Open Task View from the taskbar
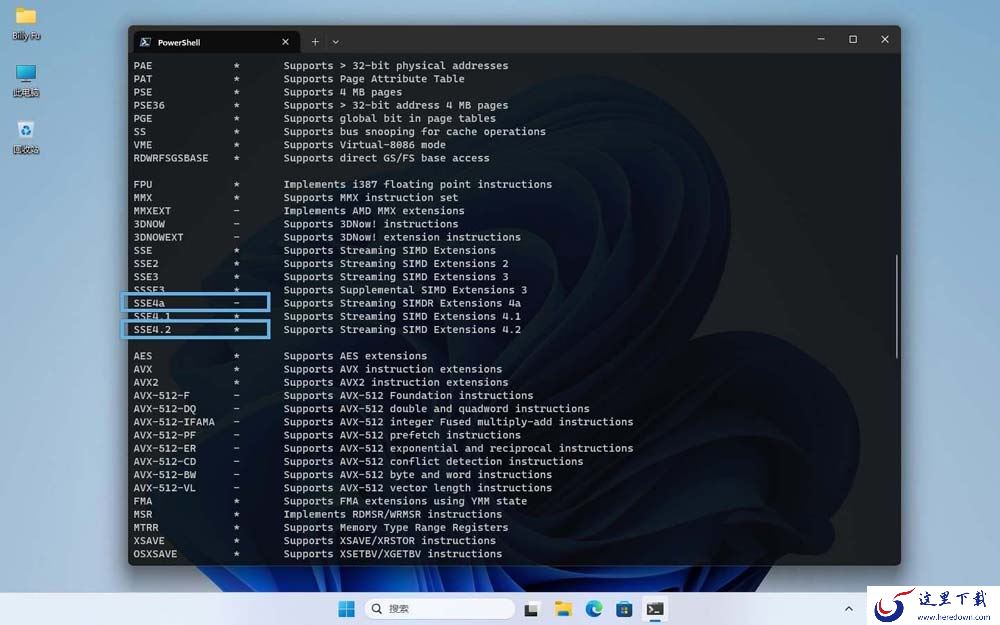Image resolution: width=1000 pixels, height=625 pixels. tap(531, 609)
